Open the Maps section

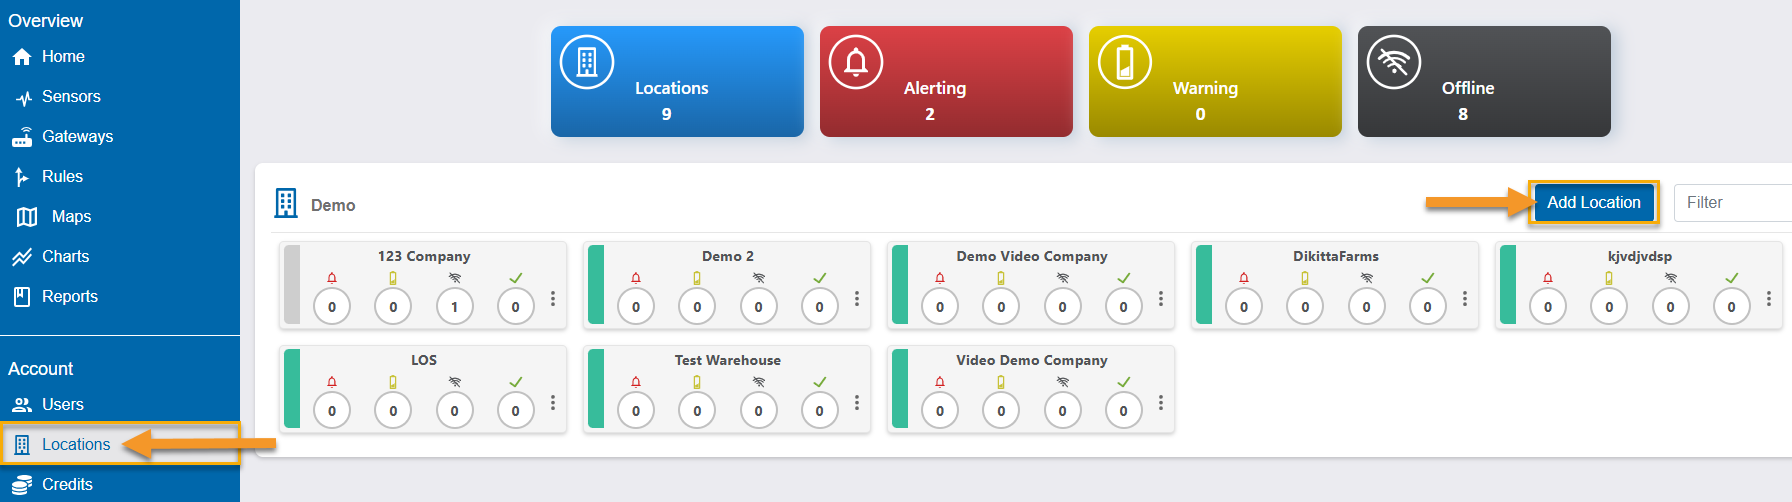coord(54,217)
